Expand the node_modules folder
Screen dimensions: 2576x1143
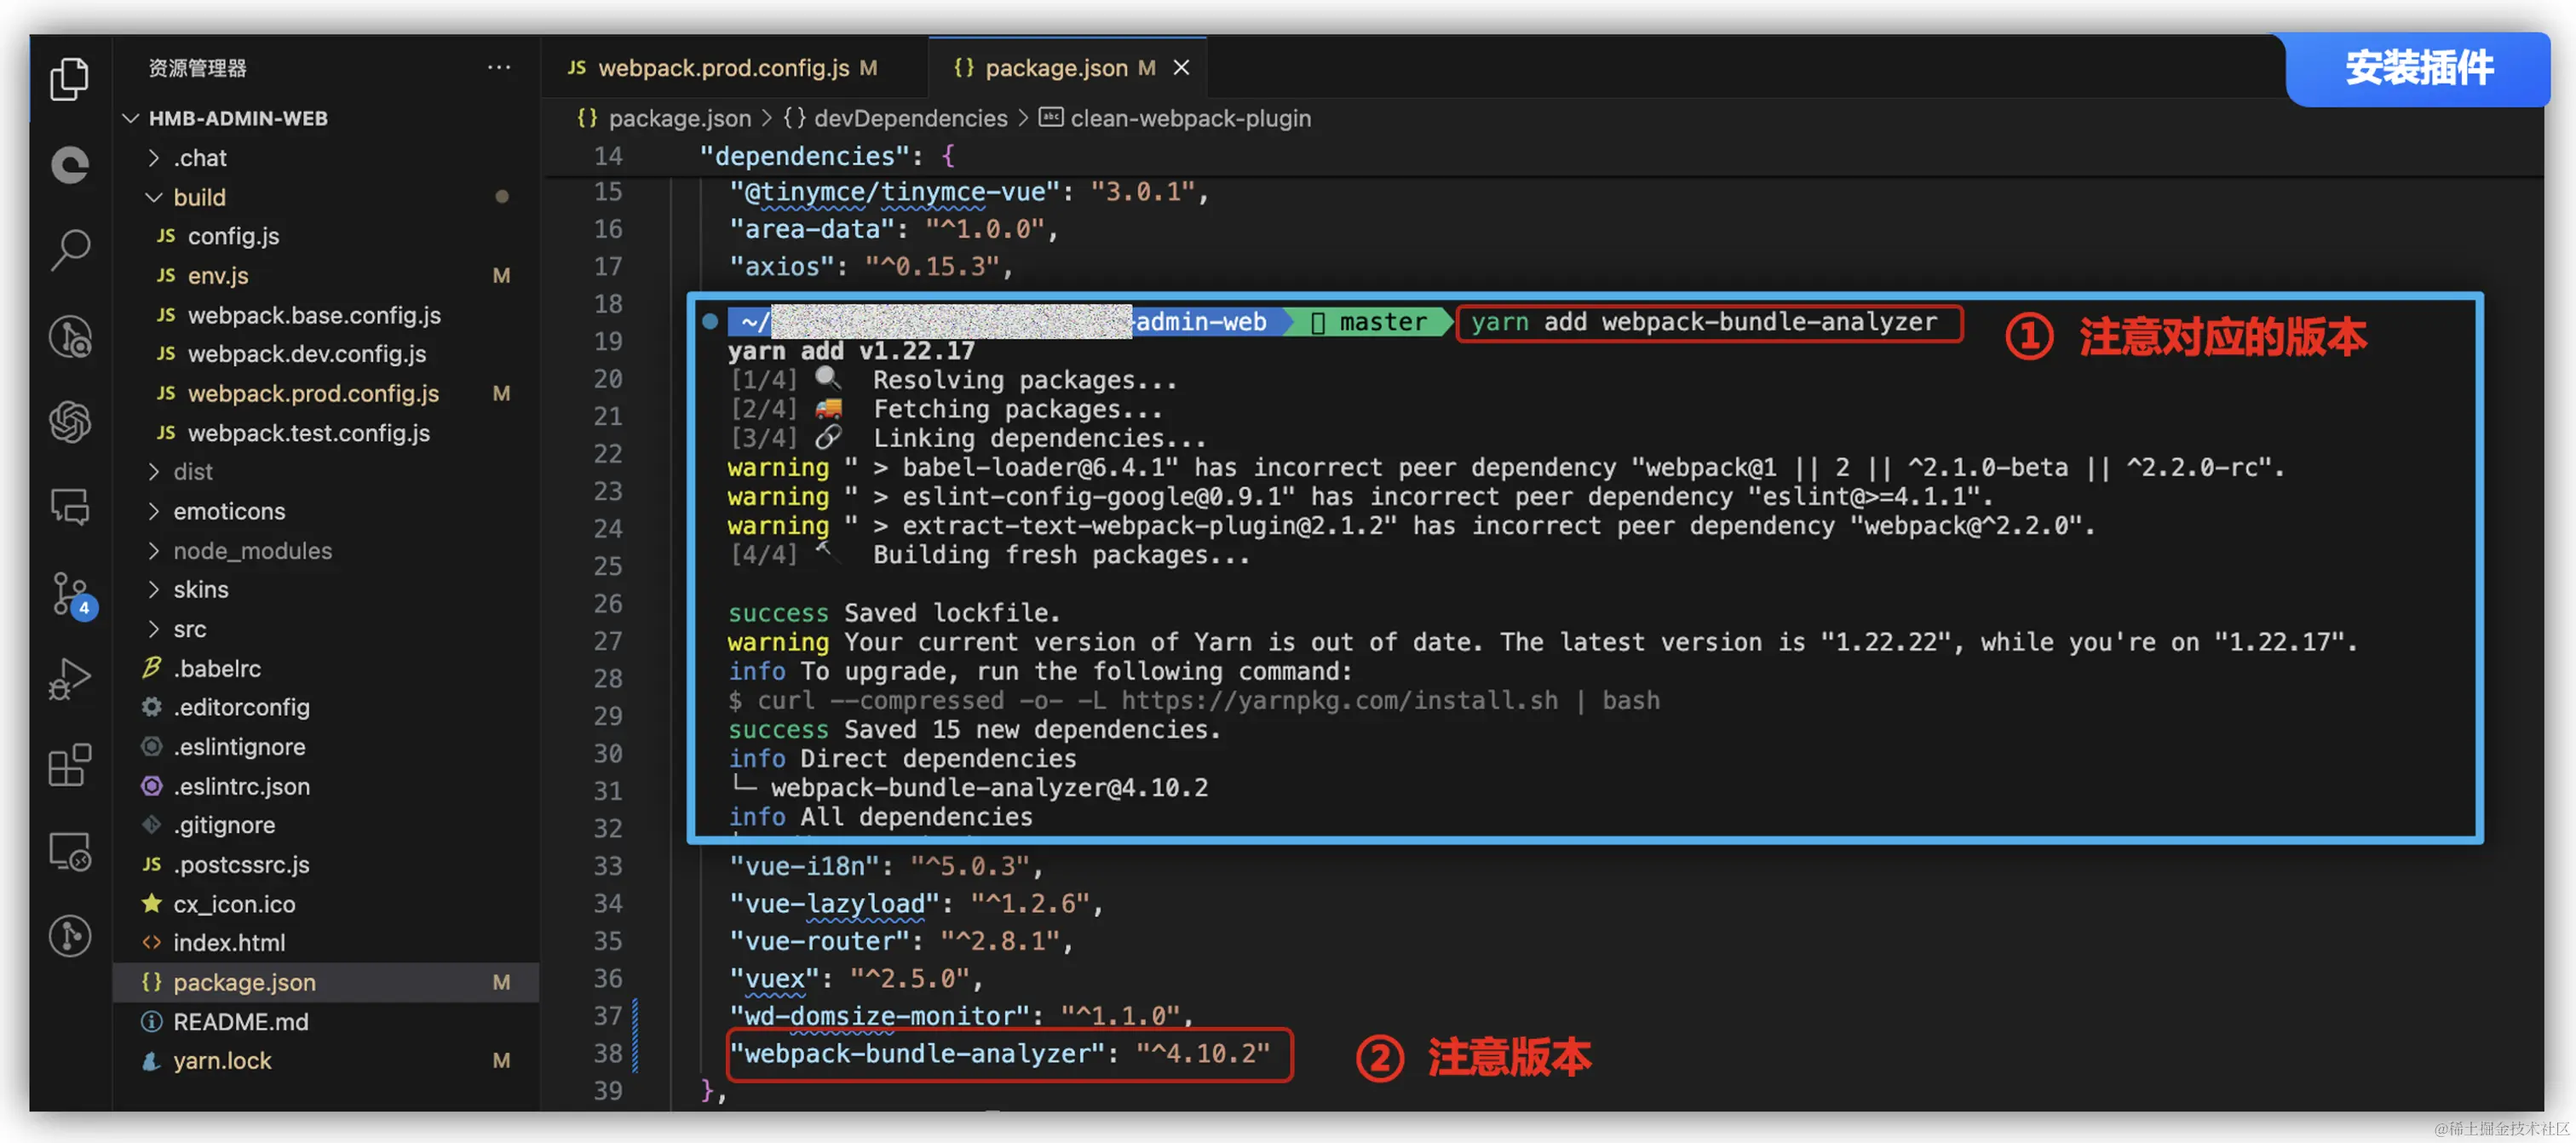[x=251, y=551]
